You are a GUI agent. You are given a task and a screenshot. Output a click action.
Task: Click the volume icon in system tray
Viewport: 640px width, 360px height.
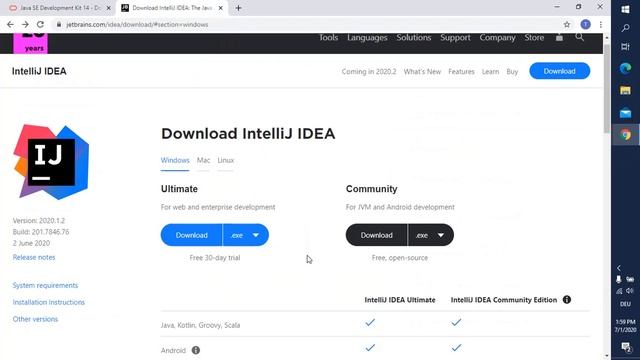coord(630,291)
